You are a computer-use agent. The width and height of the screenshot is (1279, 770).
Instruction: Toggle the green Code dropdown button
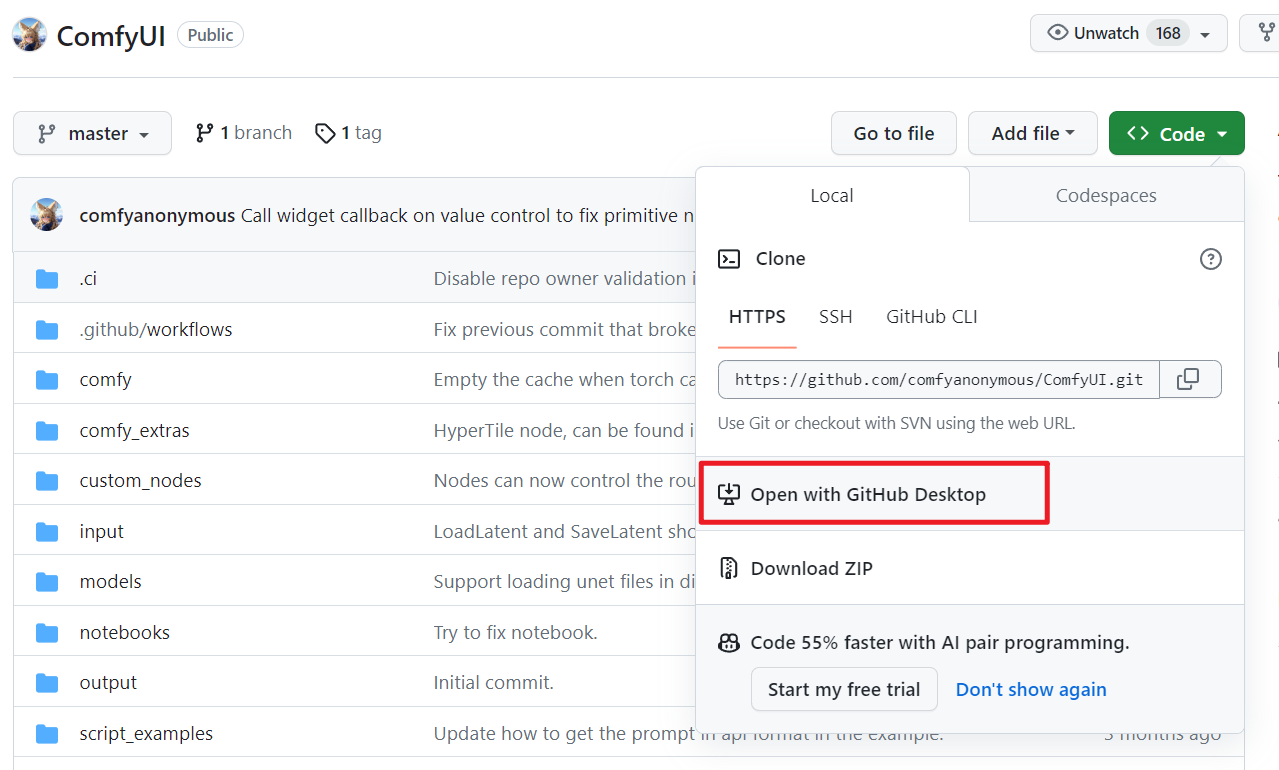1176,133
